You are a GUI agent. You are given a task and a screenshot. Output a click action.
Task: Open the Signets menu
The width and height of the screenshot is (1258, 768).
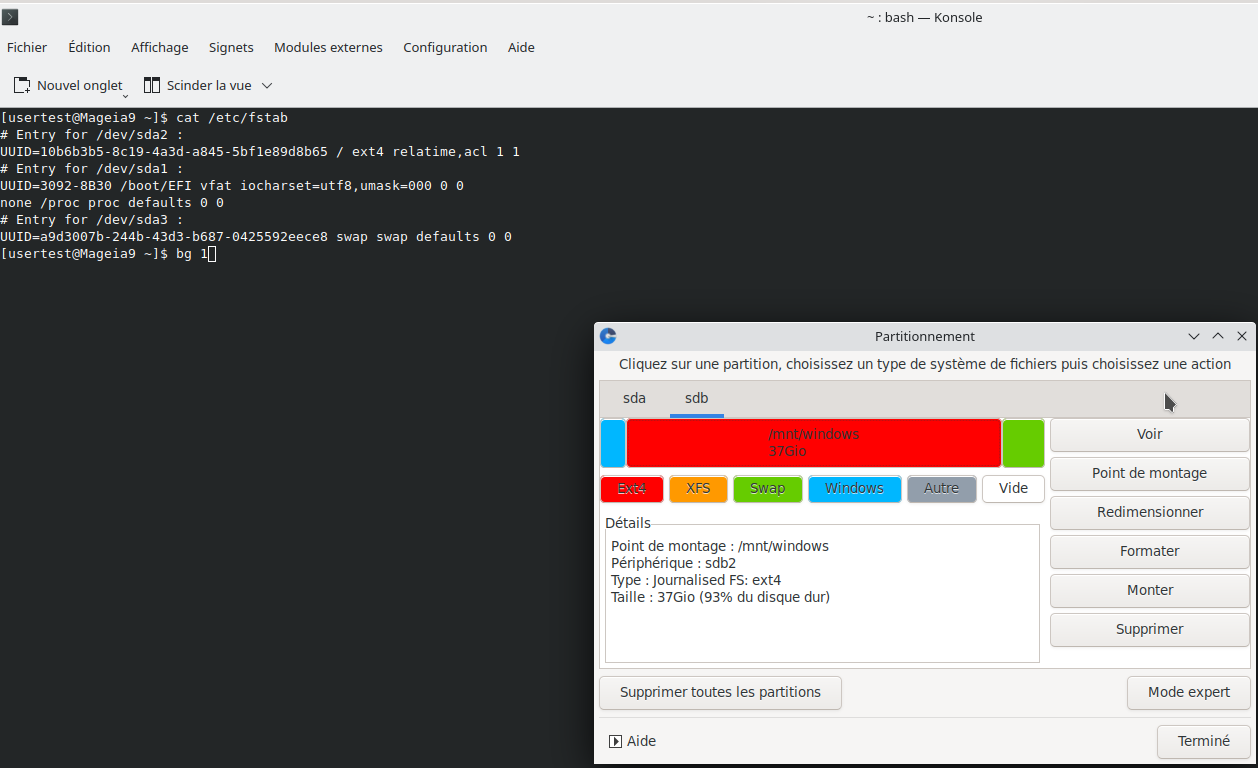[x=231, y=47]
